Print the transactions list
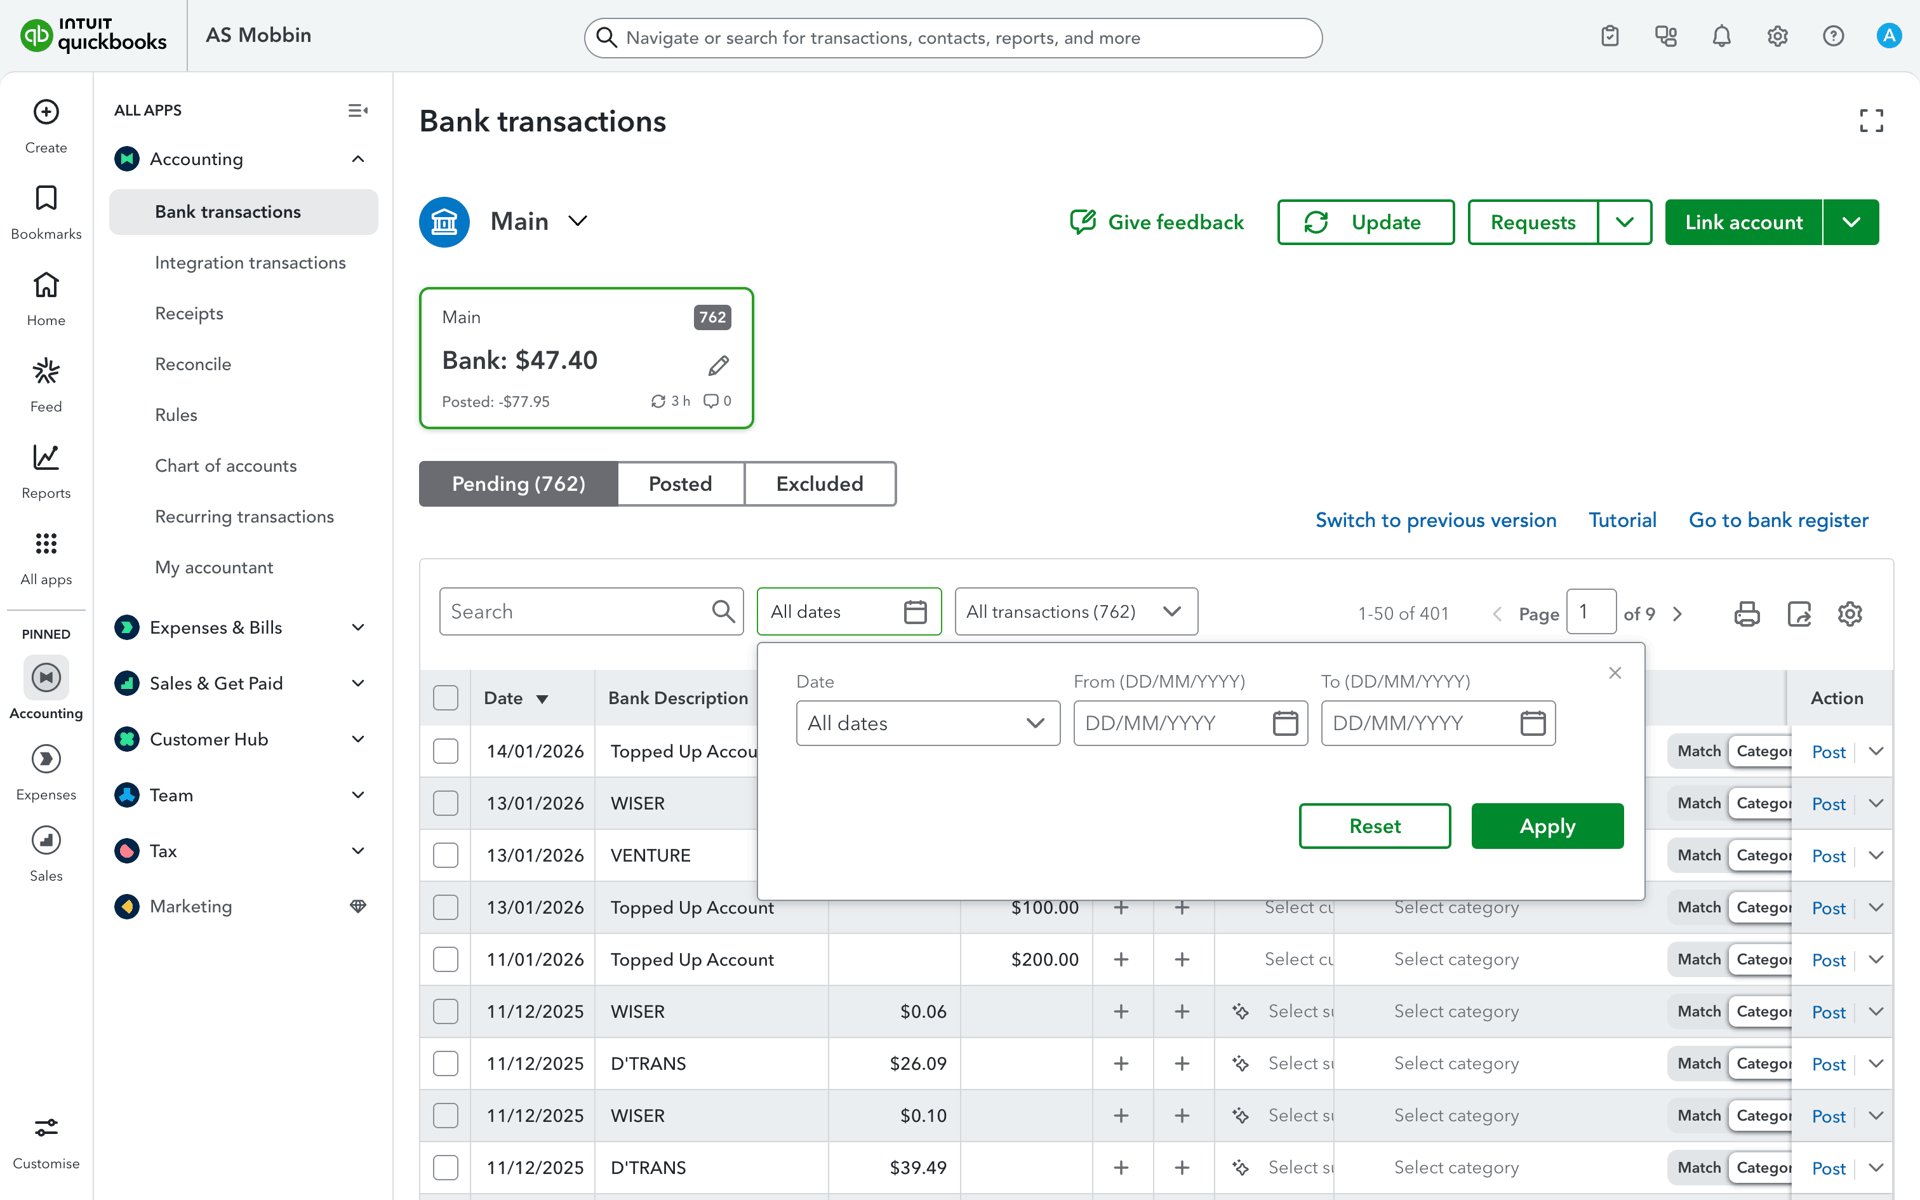The height and width of the screenshot is (1200, 1920). (x=1747, y=613)
